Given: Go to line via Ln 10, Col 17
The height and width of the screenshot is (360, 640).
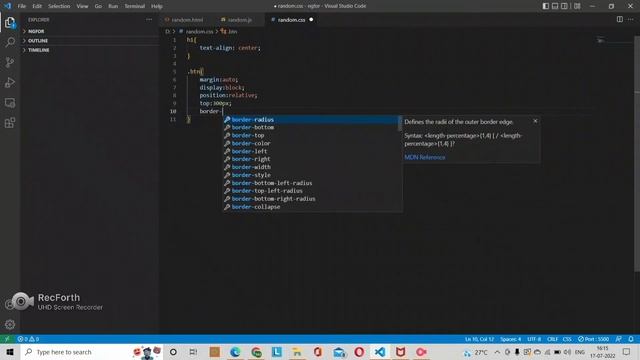Looking at the screenshot, I should click(x=480, y=339).
